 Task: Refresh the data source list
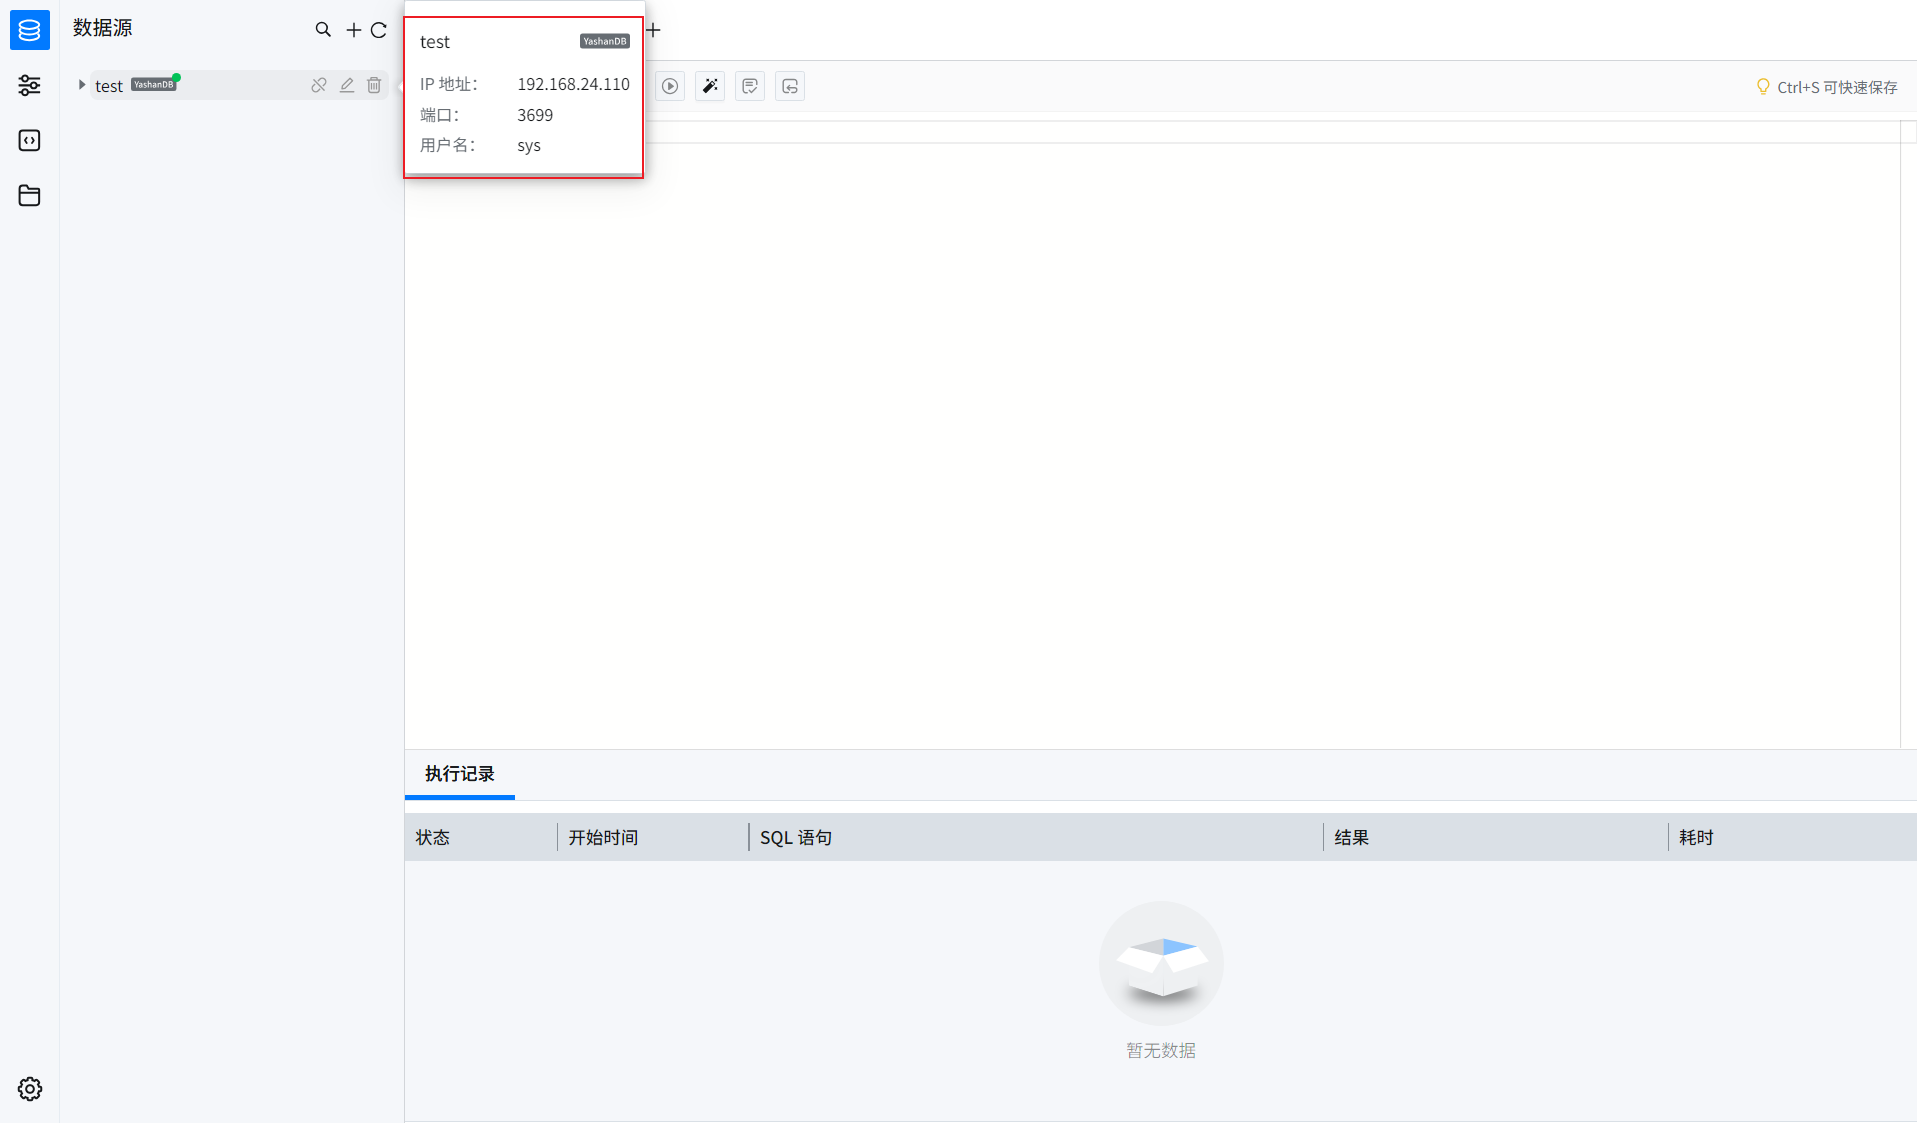pos(379,30)
